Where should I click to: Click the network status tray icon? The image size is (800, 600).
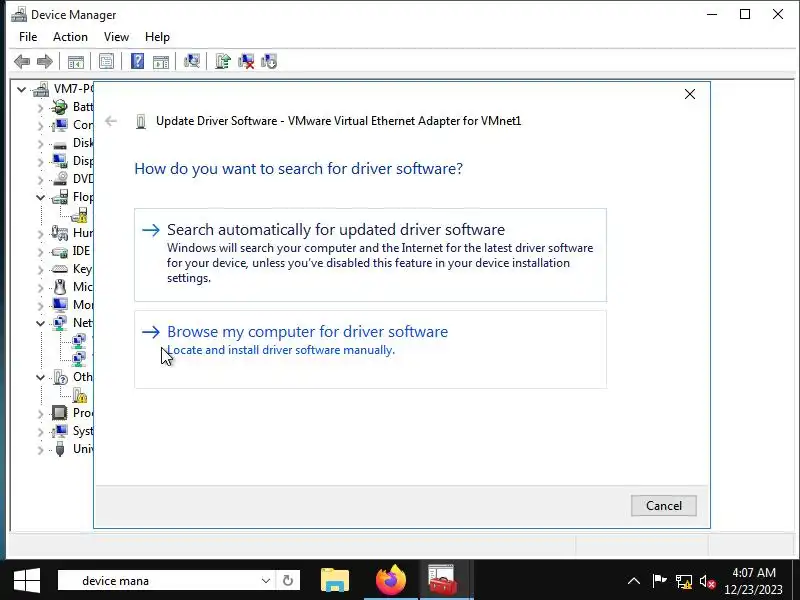[x=684, y=581]
